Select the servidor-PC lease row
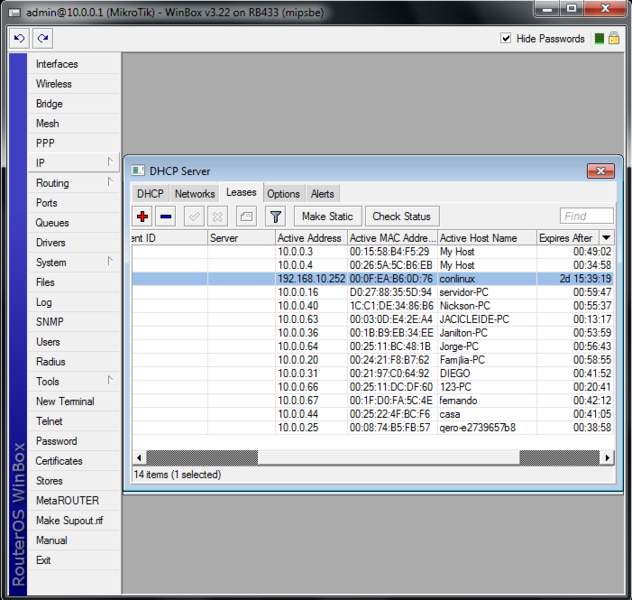The width and height of the screenshot is (632, 600). [x=373, y=292]
